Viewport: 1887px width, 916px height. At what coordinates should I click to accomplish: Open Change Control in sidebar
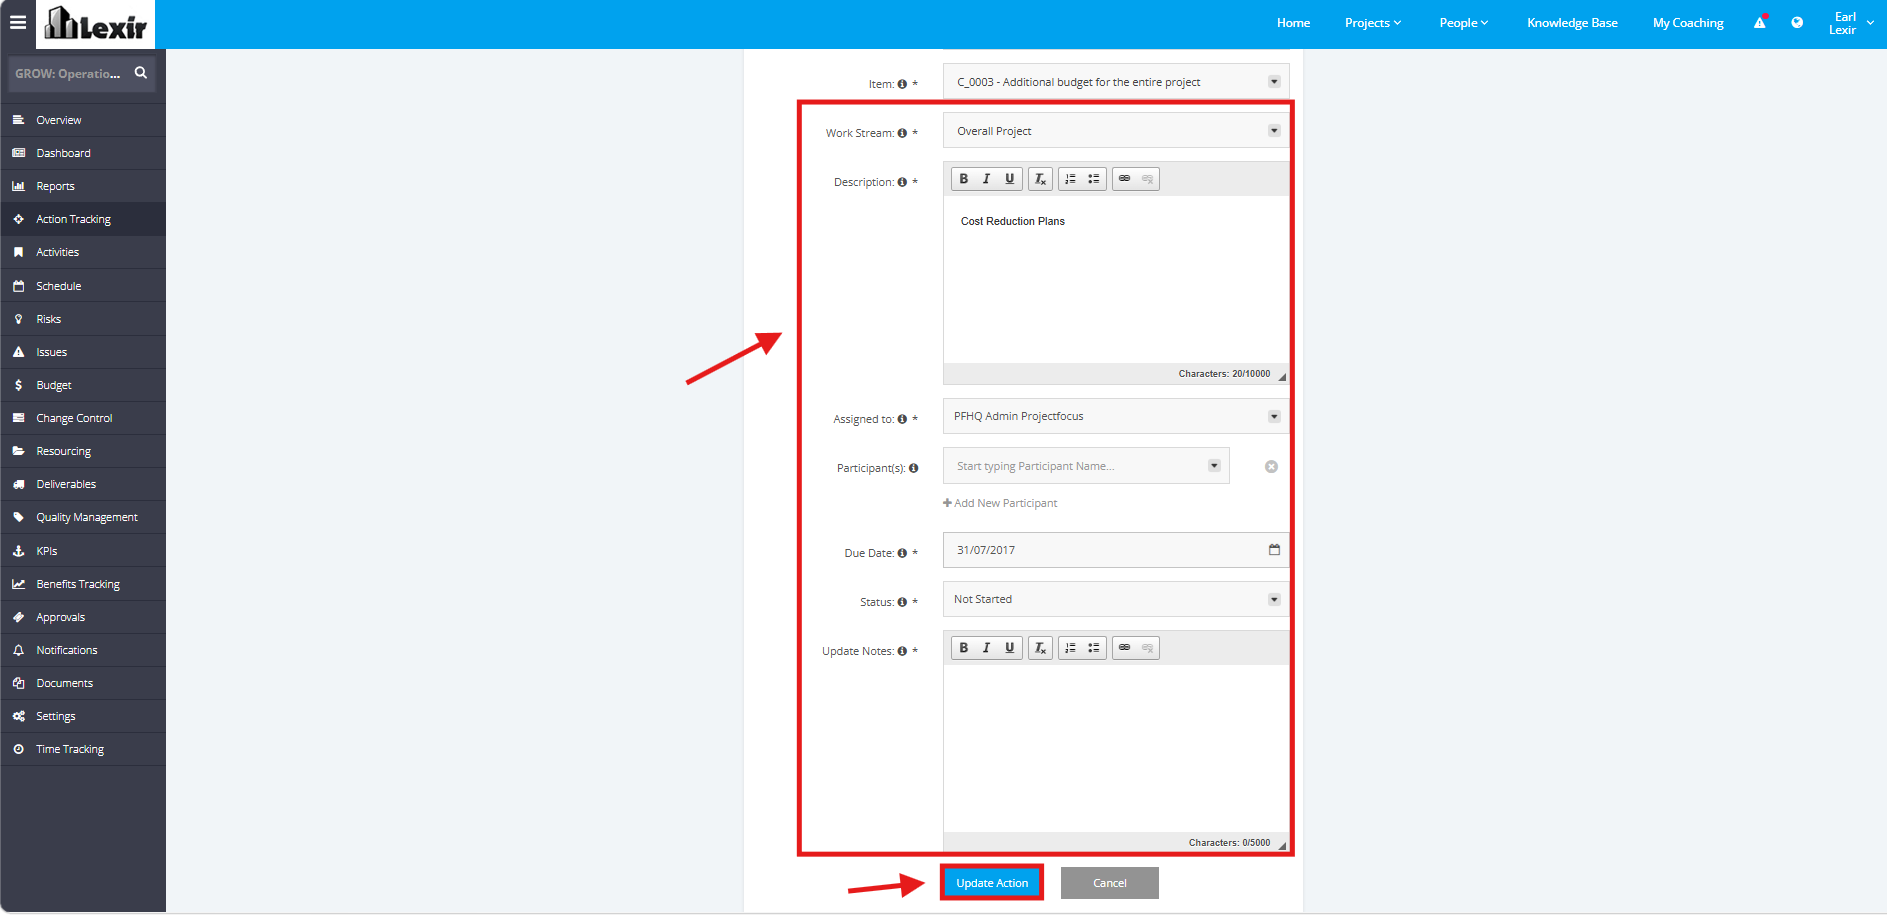83,418
